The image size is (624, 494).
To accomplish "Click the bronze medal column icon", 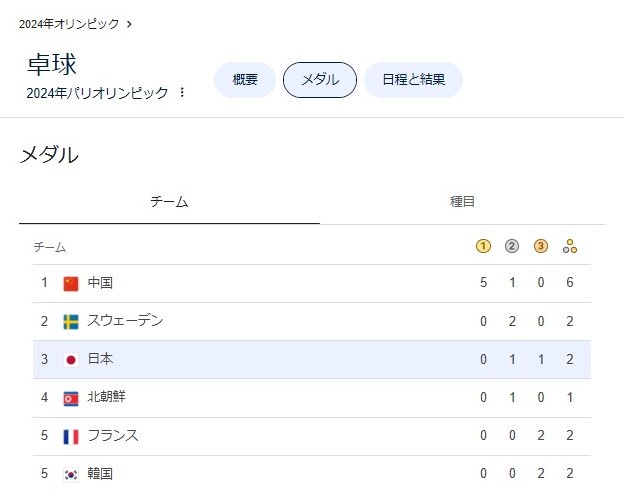I will pos(540,246).
